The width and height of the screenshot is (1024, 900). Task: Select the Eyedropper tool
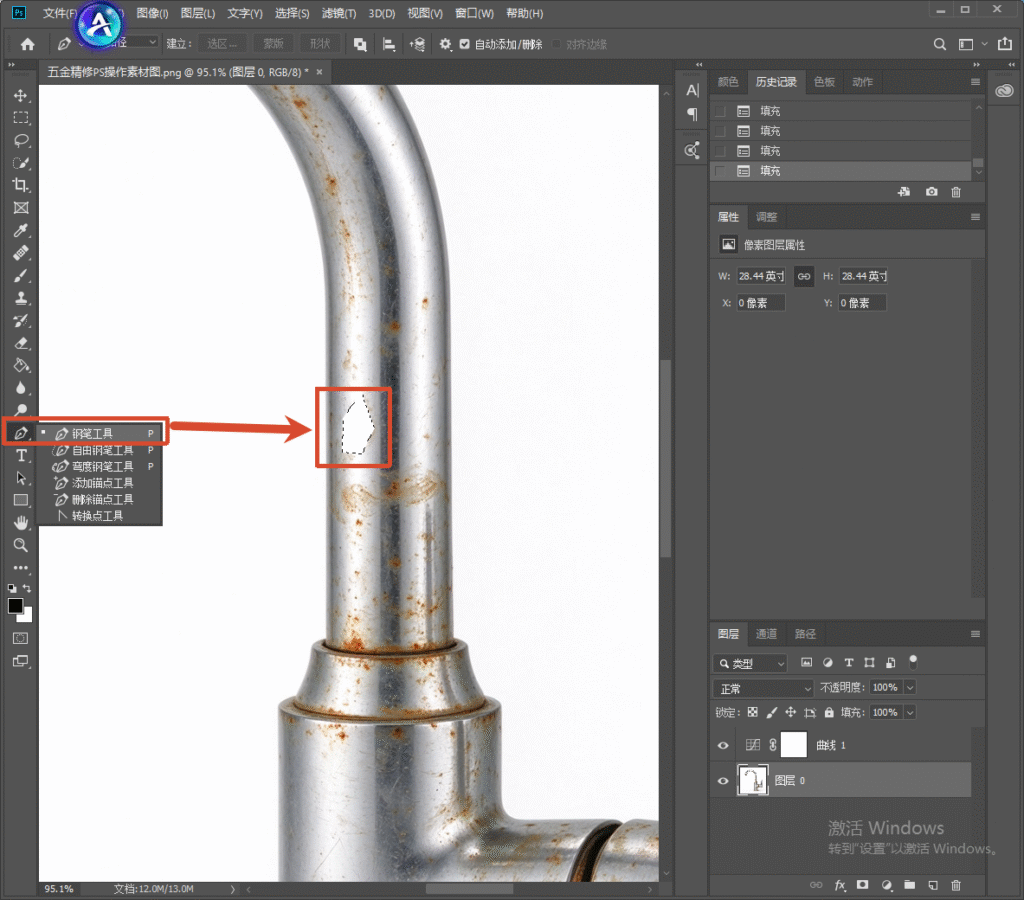(21, 231)
